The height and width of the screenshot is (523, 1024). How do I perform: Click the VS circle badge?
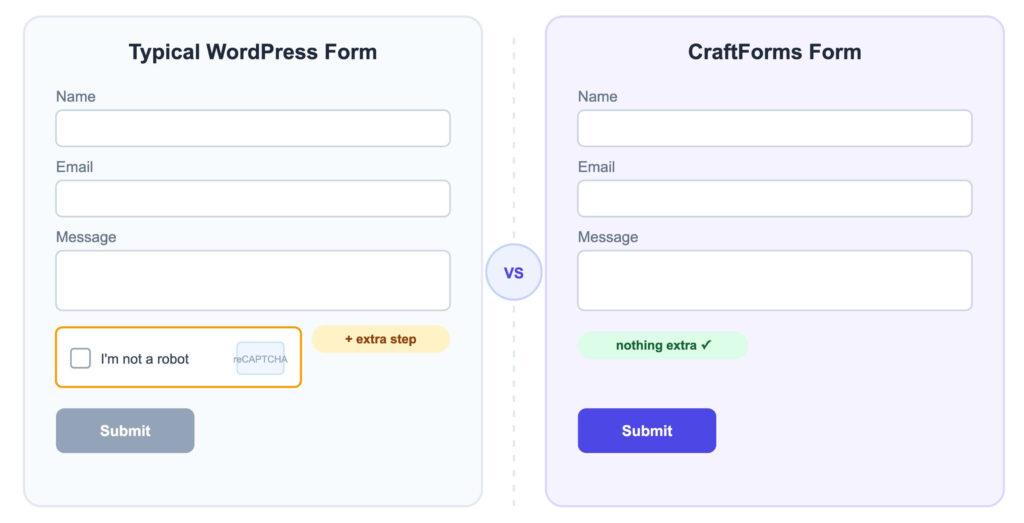pyautogui.click(x=514, y=272)
